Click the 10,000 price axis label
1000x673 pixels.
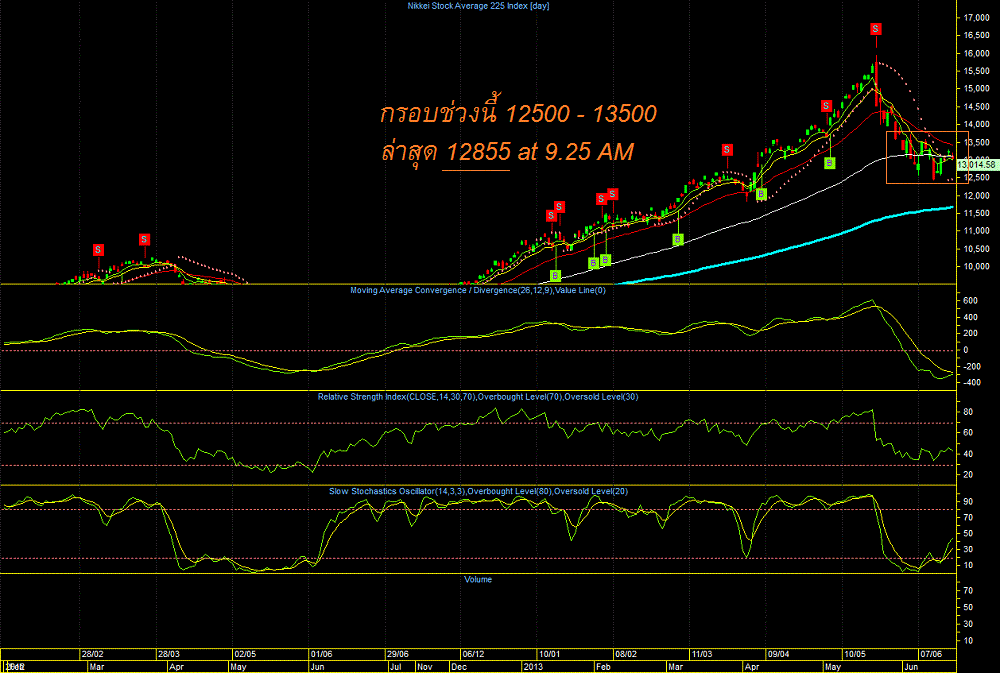[976, 267]
